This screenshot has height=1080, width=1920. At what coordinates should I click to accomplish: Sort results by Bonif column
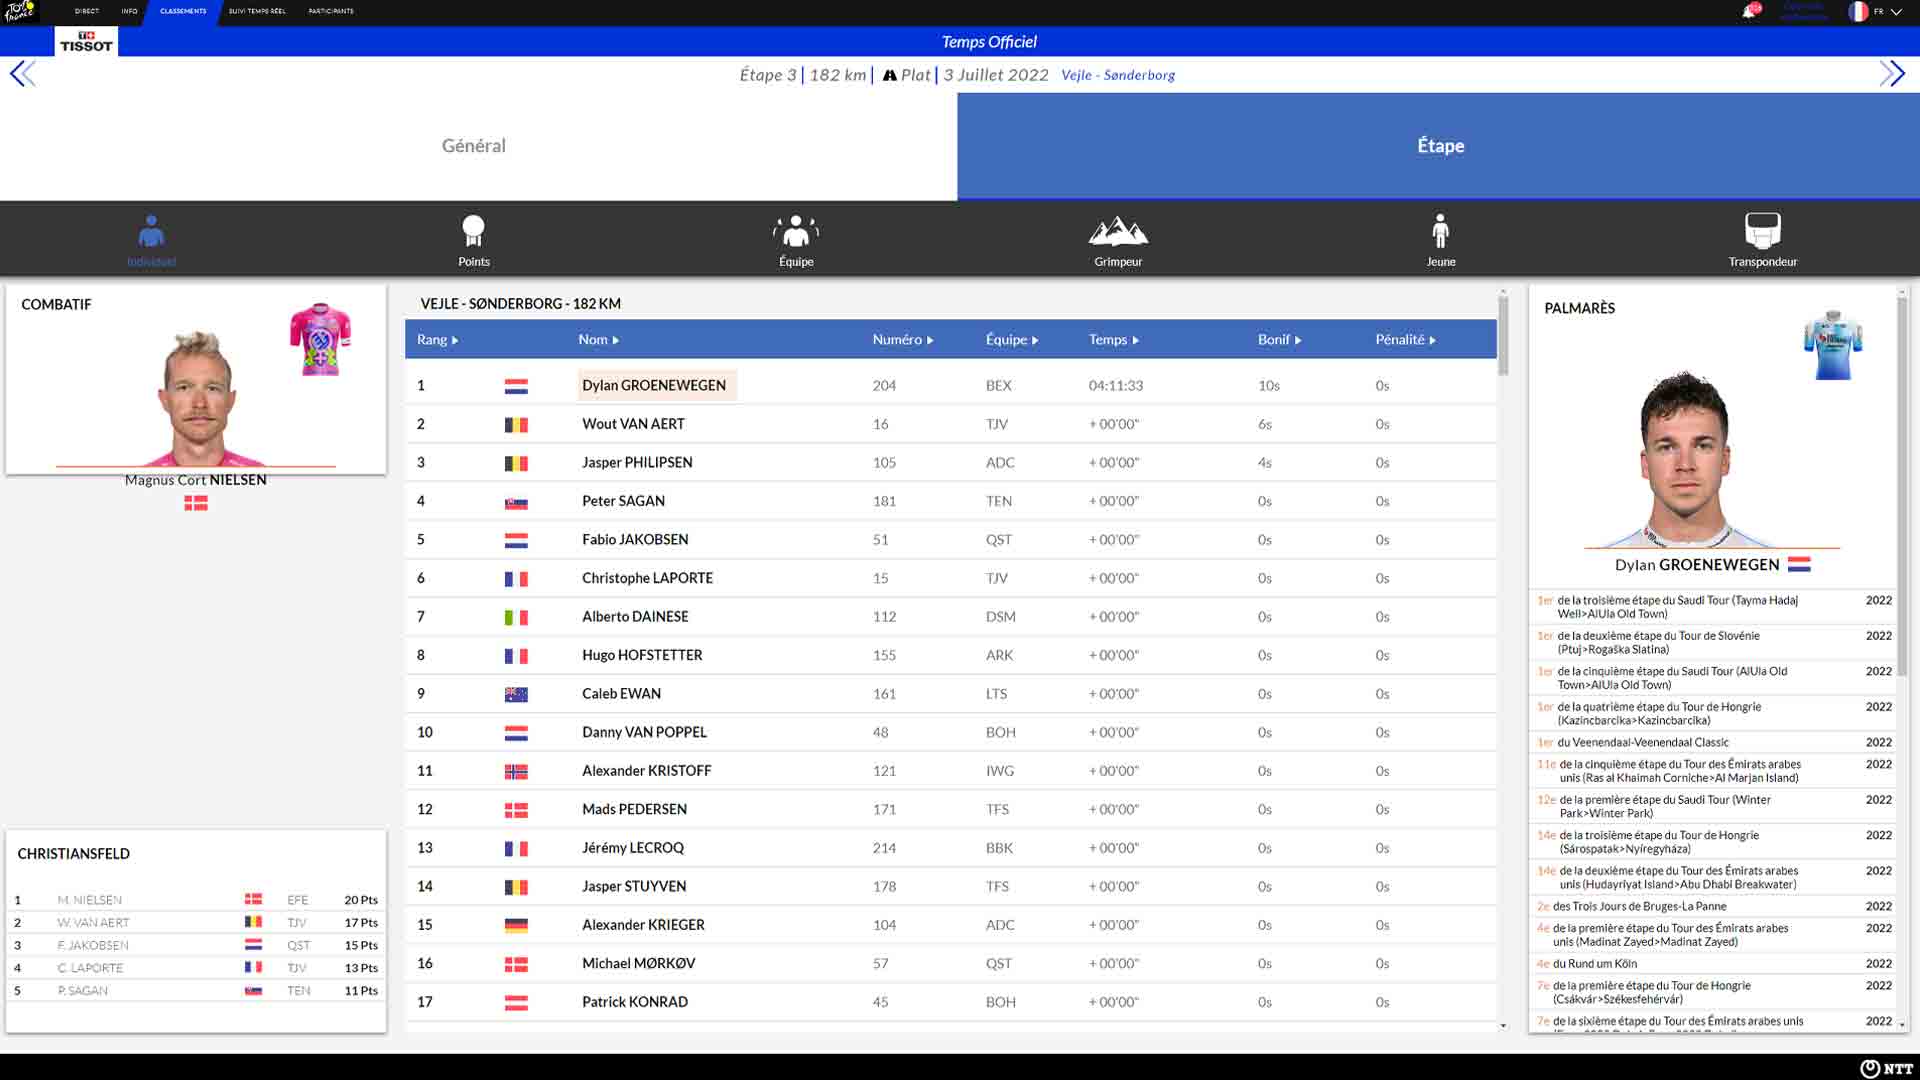click(1279, 340)
